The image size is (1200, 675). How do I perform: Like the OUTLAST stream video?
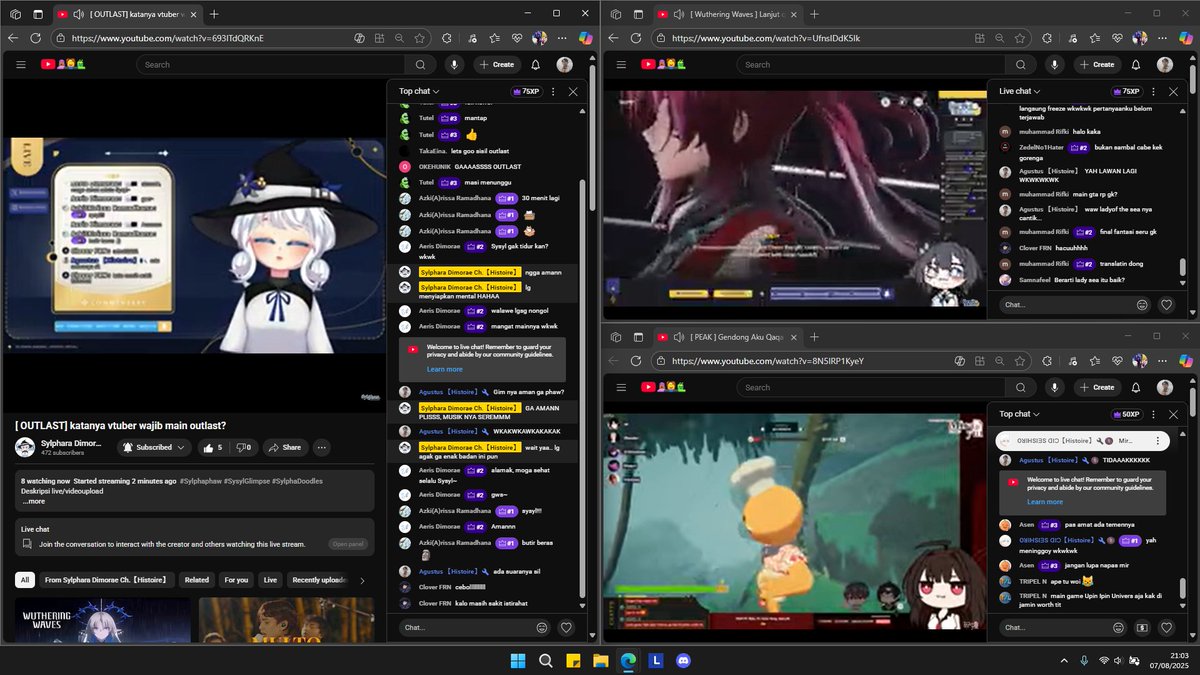click(x=212, y=447)
